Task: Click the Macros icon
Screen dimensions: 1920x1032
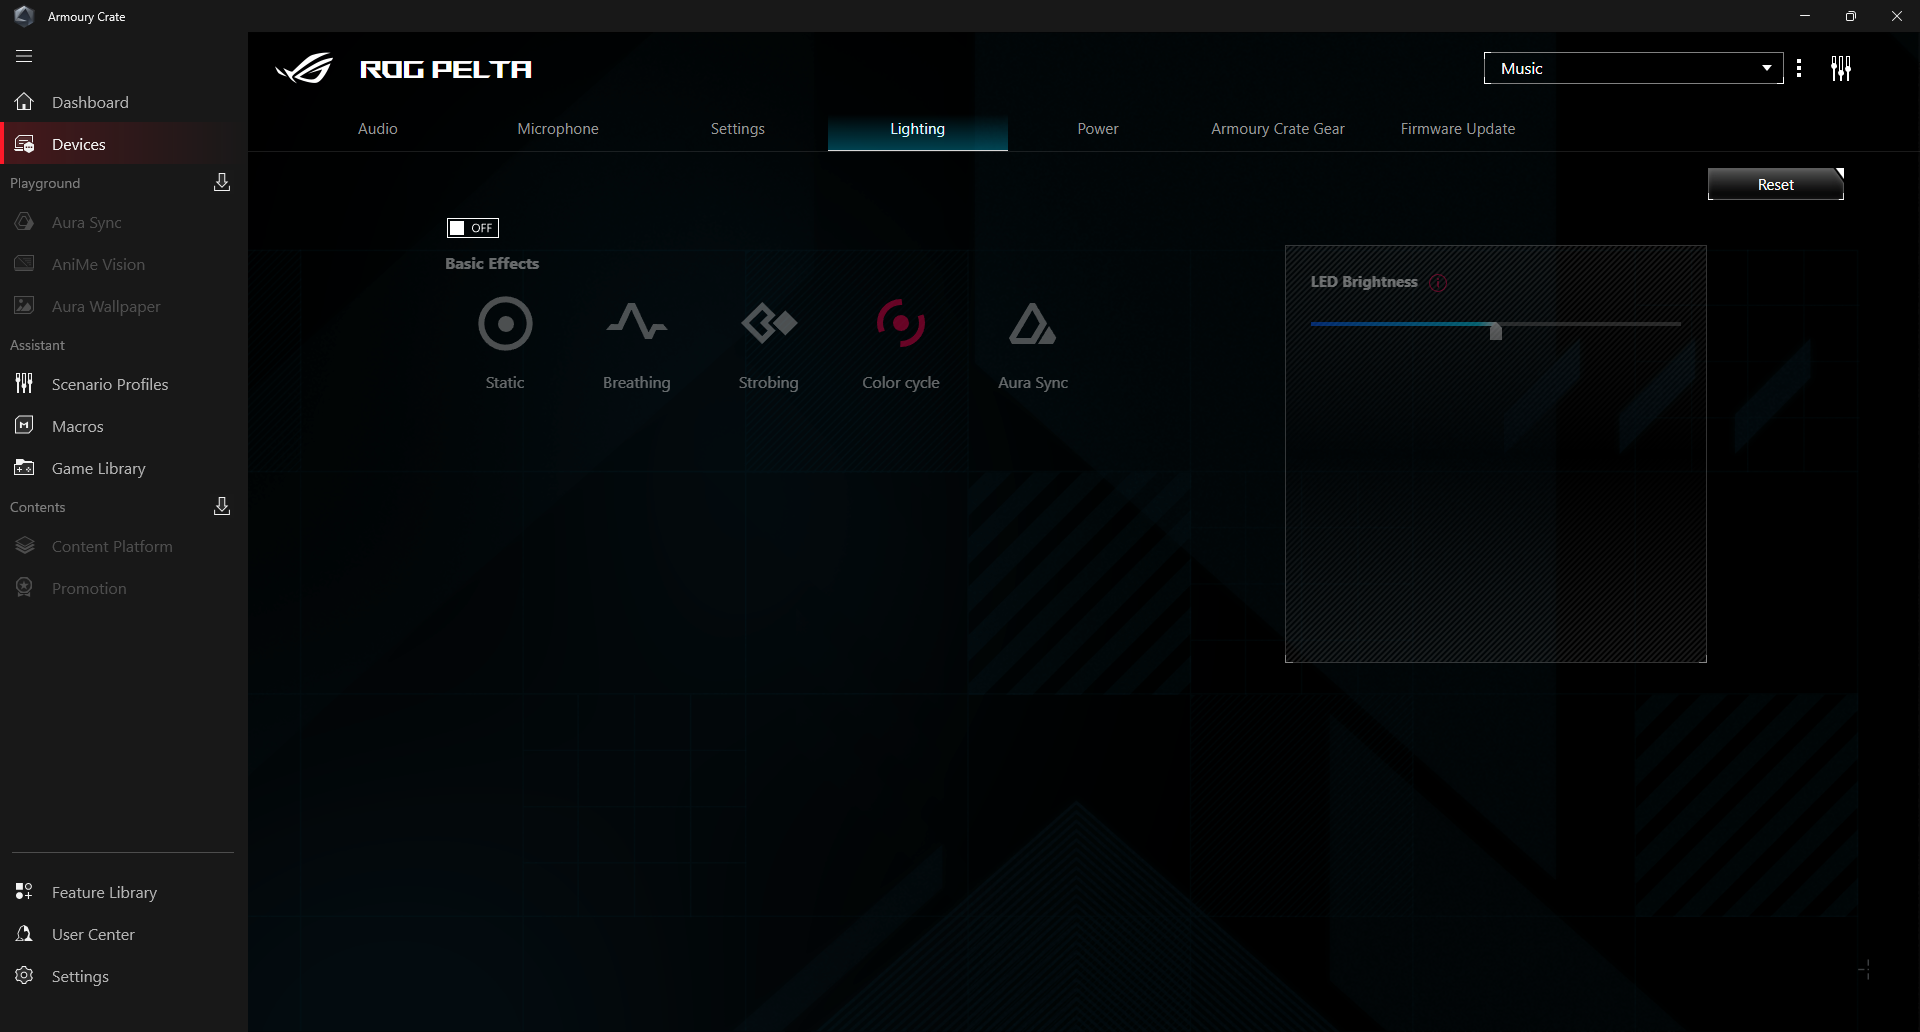Action: click(x=24, y=426)
